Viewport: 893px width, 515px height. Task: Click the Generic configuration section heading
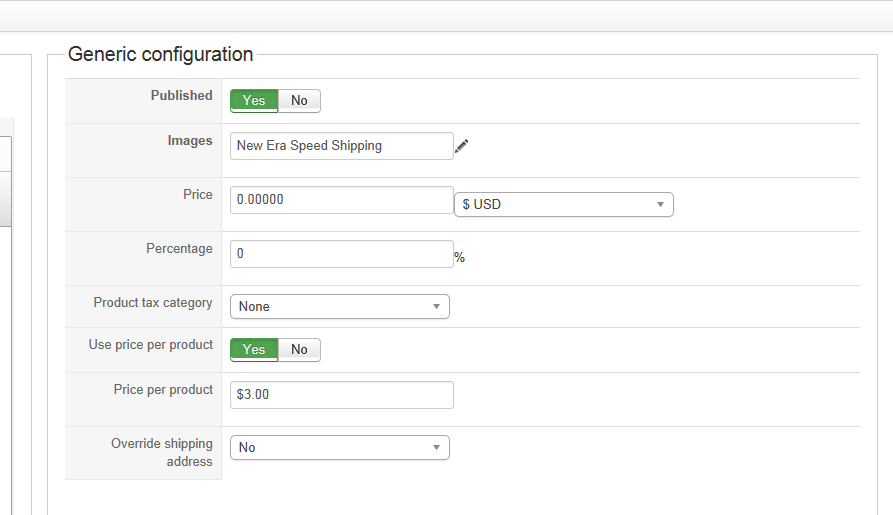point(160,54)
